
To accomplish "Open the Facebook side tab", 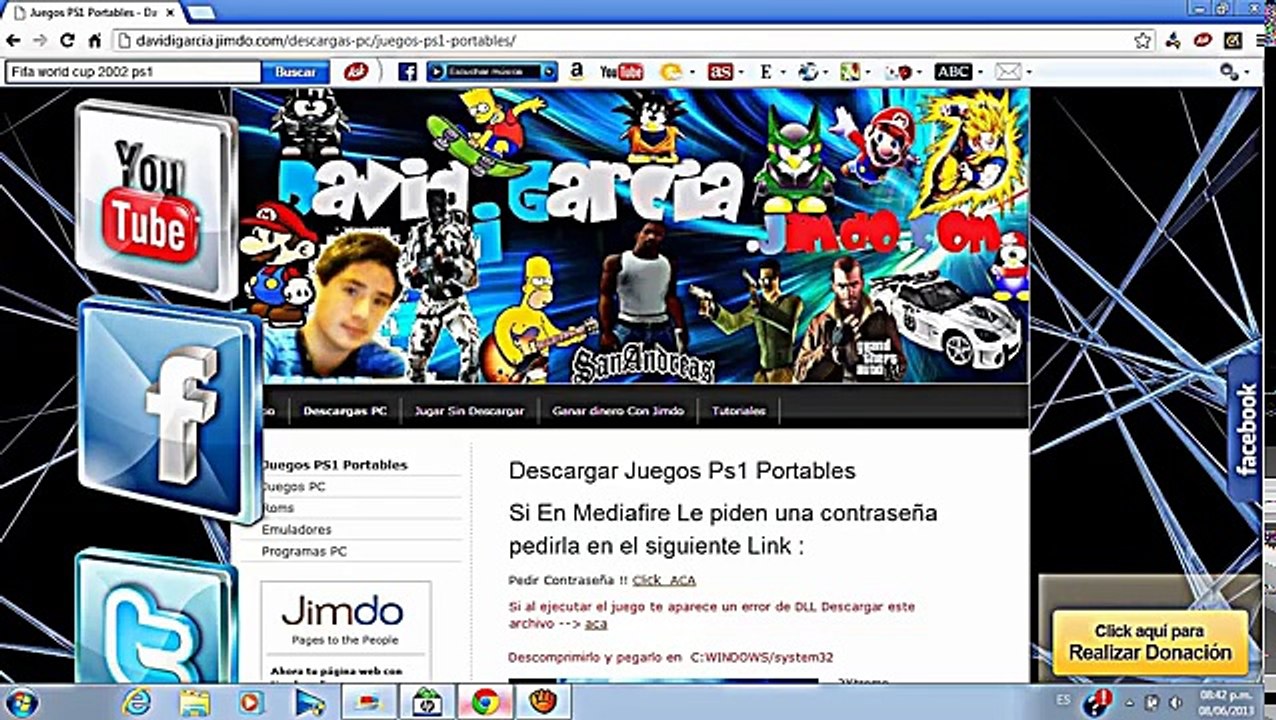I will pos(1246,428).
